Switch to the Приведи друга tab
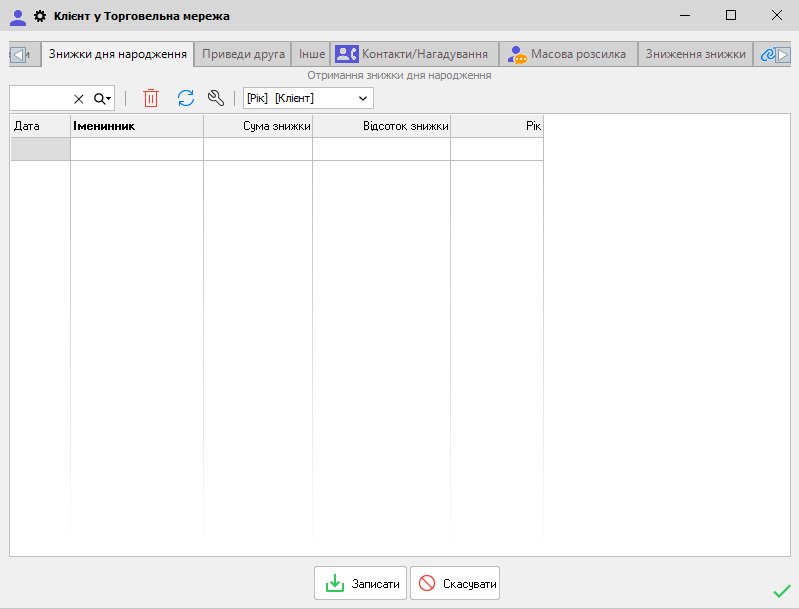 point(243,54)
